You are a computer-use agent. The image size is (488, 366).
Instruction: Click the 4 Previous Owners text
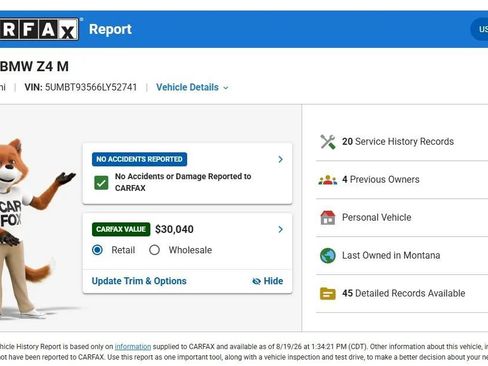(381, 180)
